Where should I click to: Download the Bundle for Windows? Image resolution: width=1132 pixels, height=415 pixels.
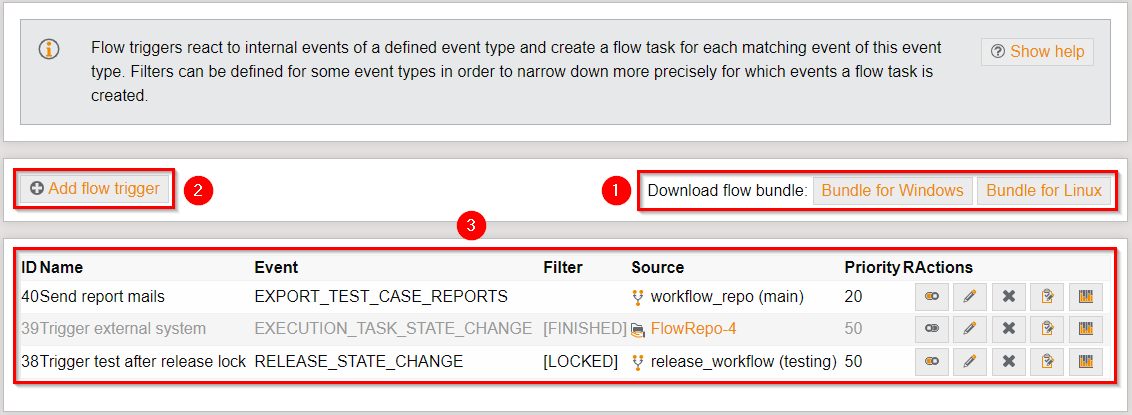(x=892, y=190)
